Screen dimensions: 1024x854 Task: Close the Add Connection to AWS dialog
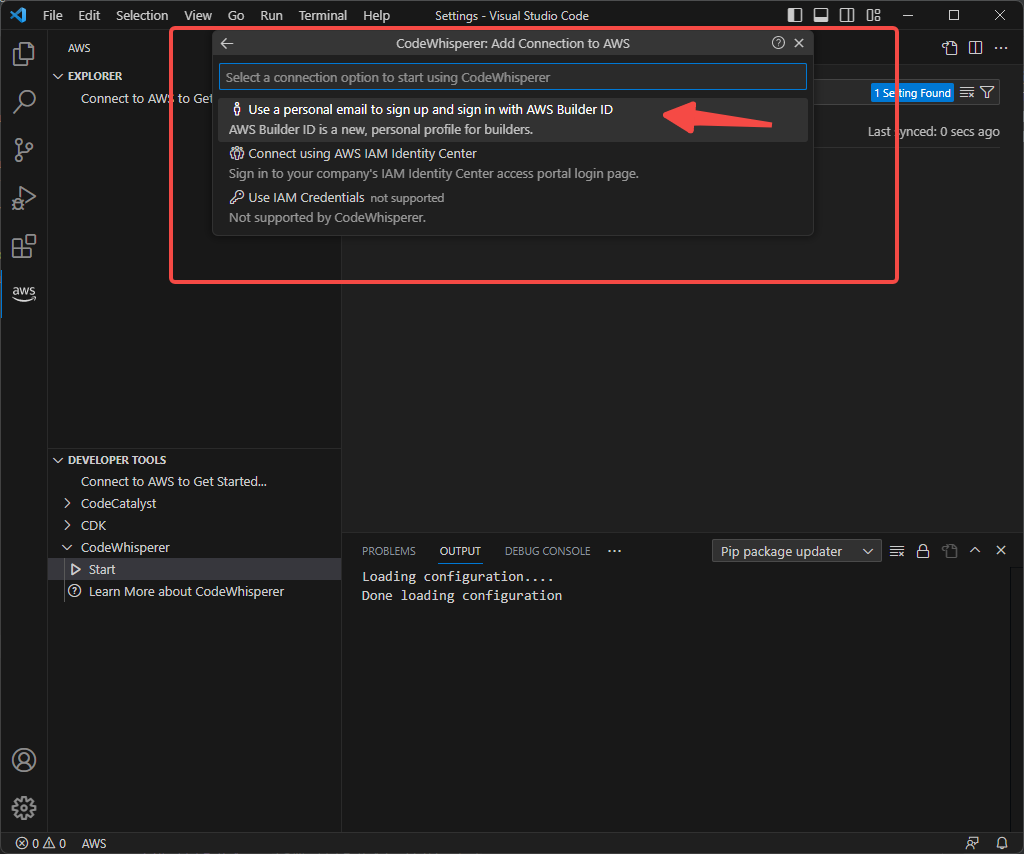799,43
